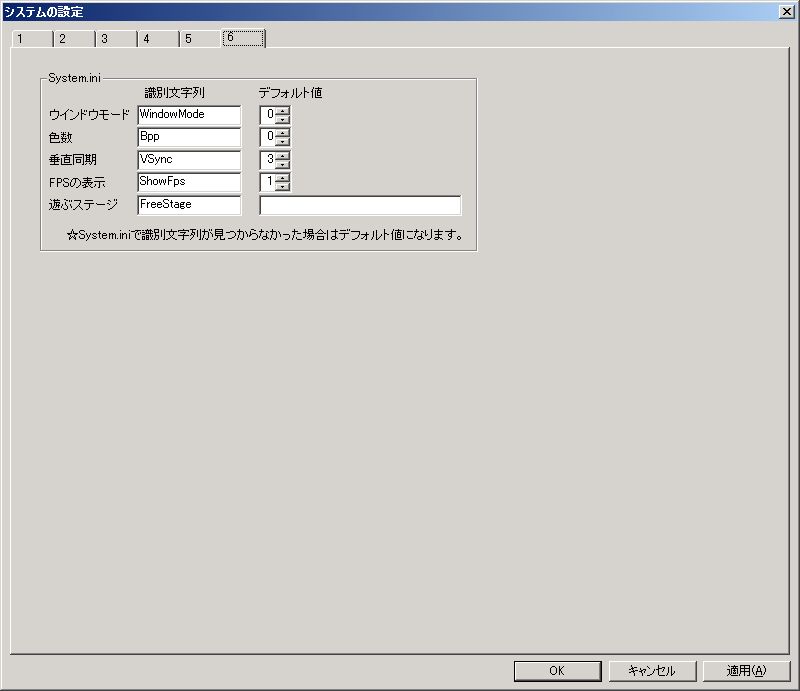
Task: Click the empty FreeStage default value field
Action: [360, 205]
